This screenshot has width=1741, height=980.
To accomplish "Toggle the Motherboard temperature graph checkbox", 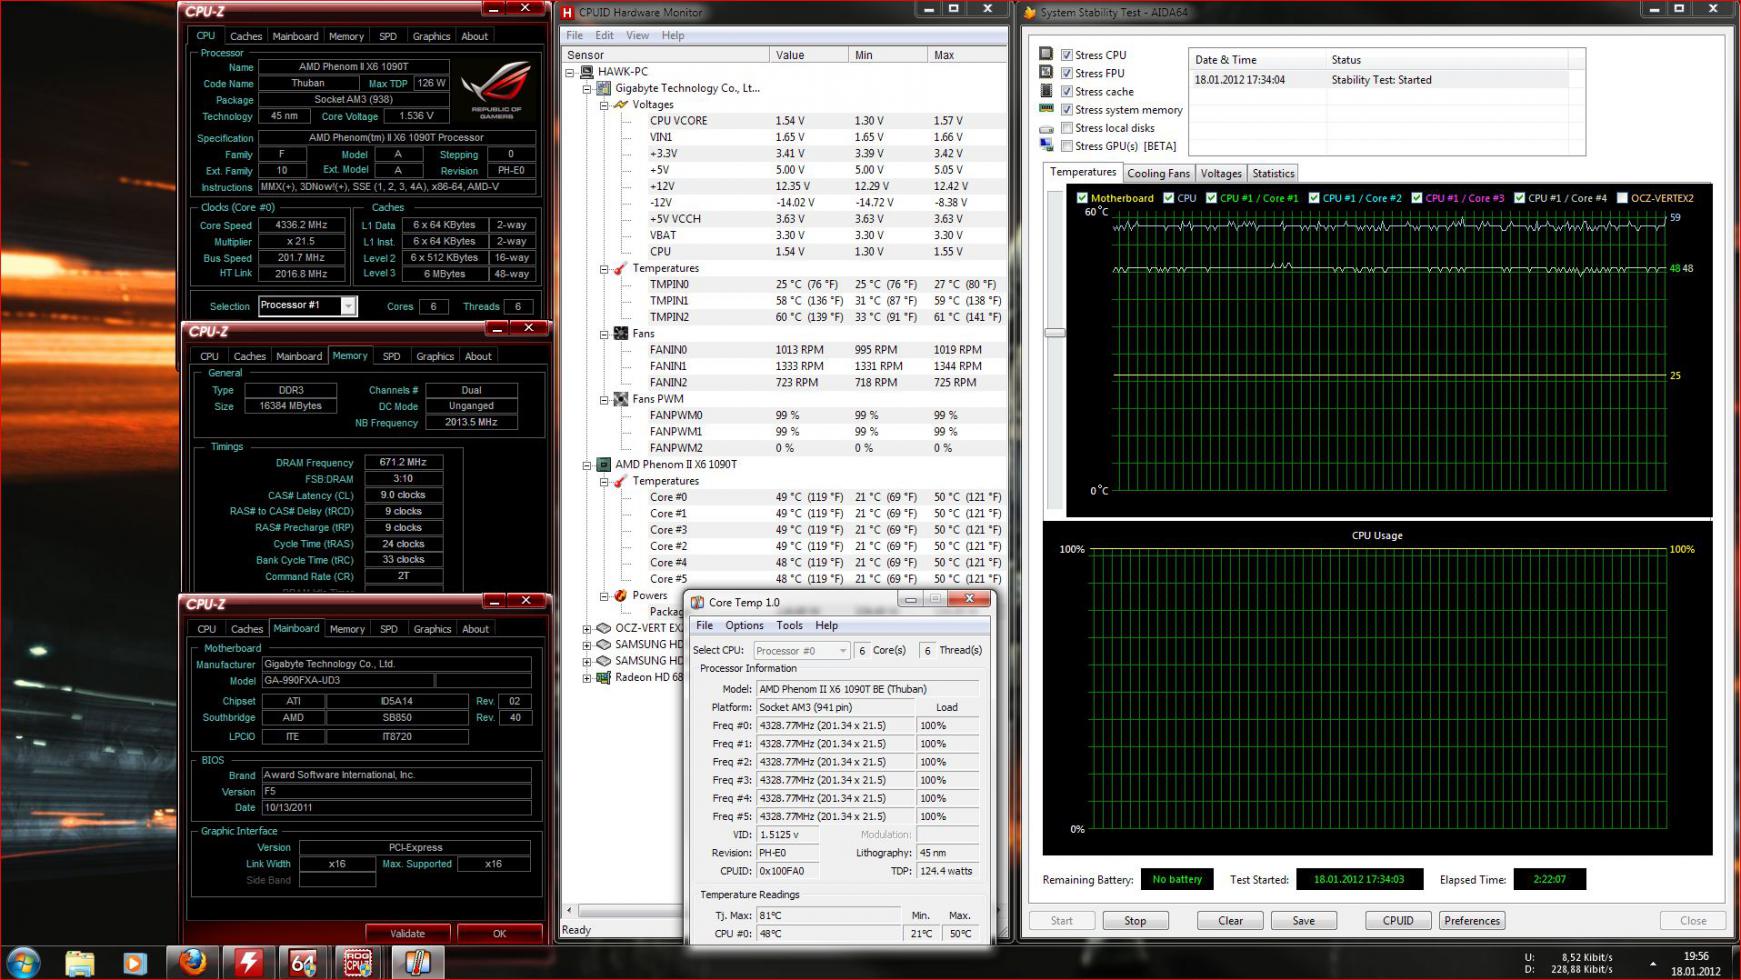I will click(1082, 198).
